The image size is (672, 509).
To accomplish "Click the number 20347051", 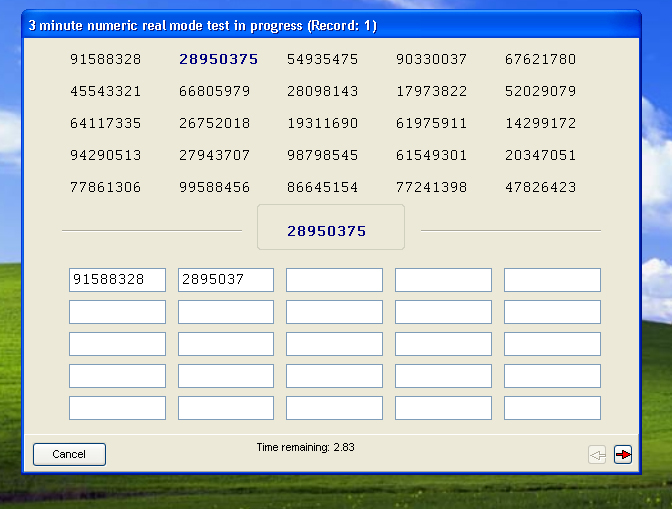I will 540,155.
